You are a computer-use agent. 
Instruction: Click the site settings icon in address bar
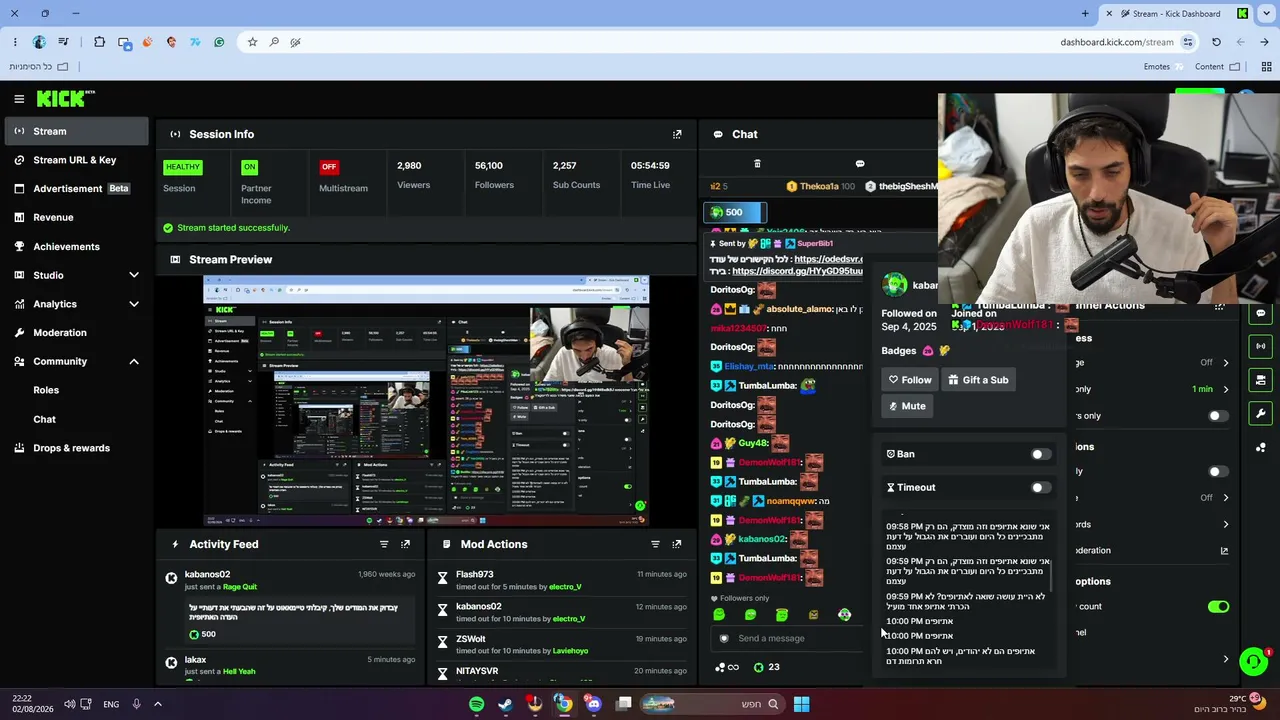tap(1188, 42)
